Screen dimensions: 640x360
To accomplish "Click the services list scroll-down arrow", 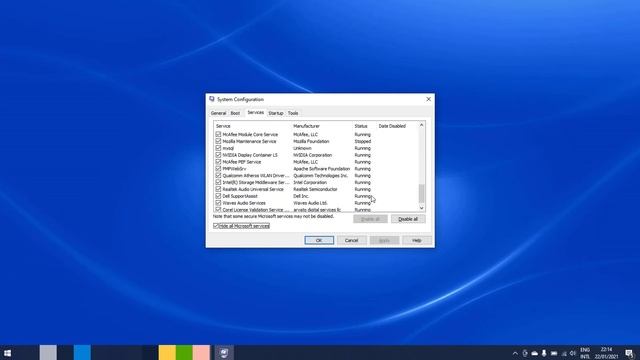I will (x=422, y=208).
